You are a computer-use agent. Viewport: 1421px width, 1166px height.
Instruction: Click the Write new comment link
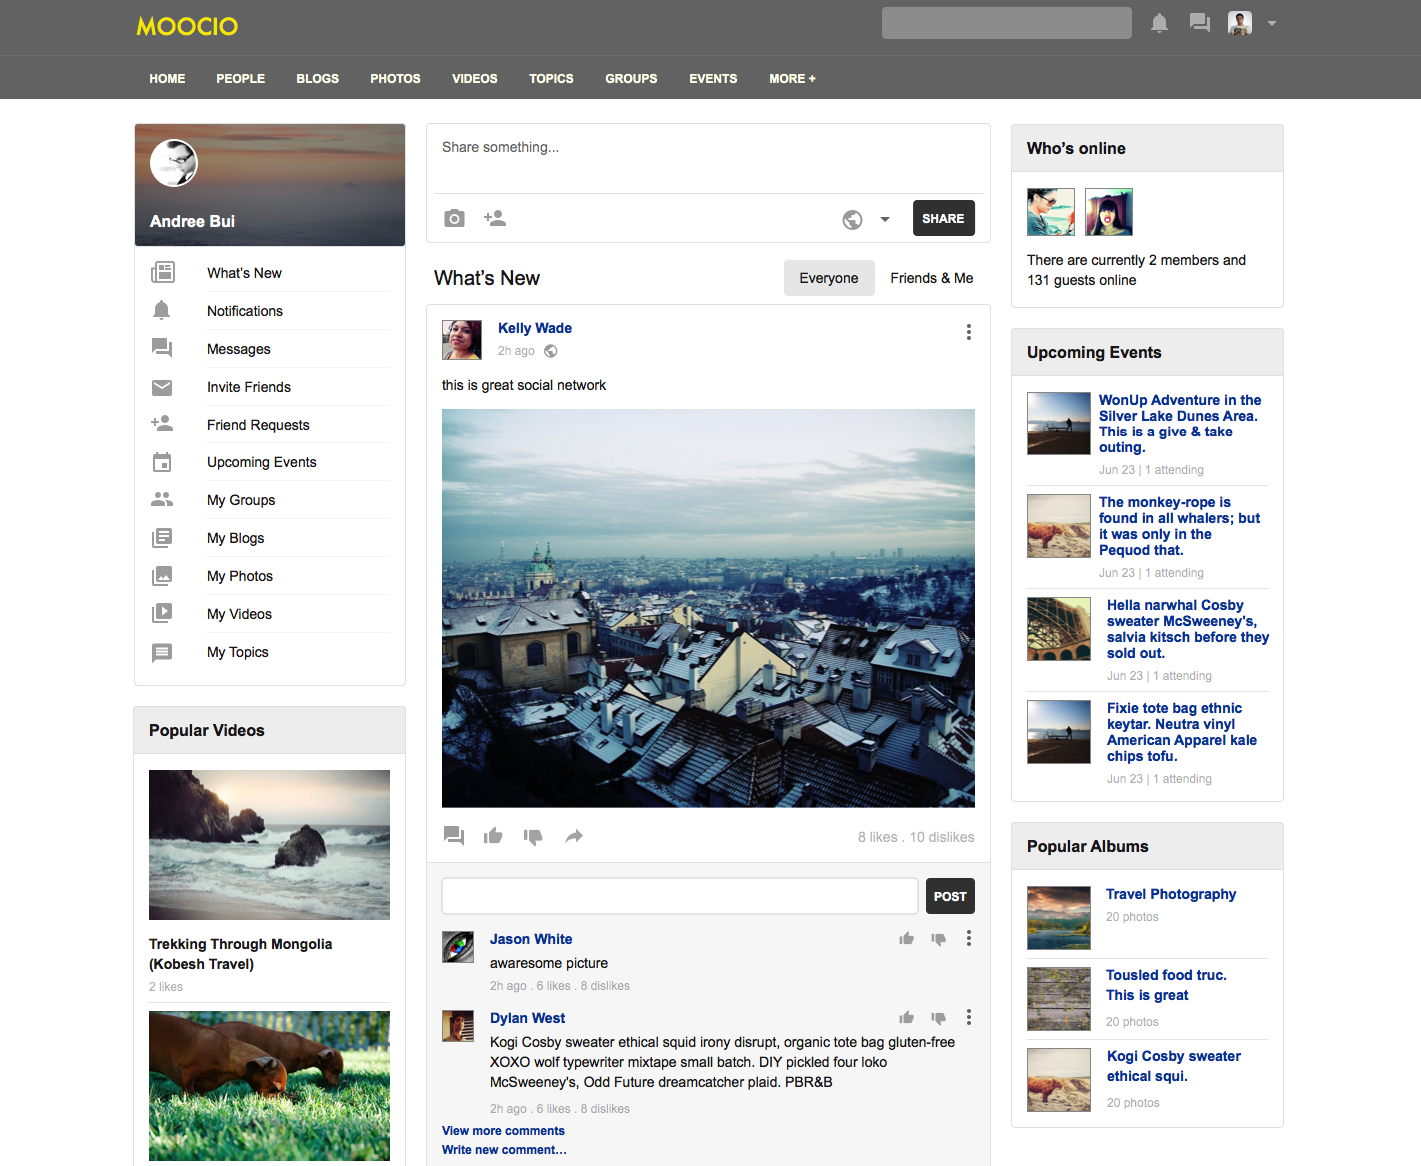[x=504, y=1150]
